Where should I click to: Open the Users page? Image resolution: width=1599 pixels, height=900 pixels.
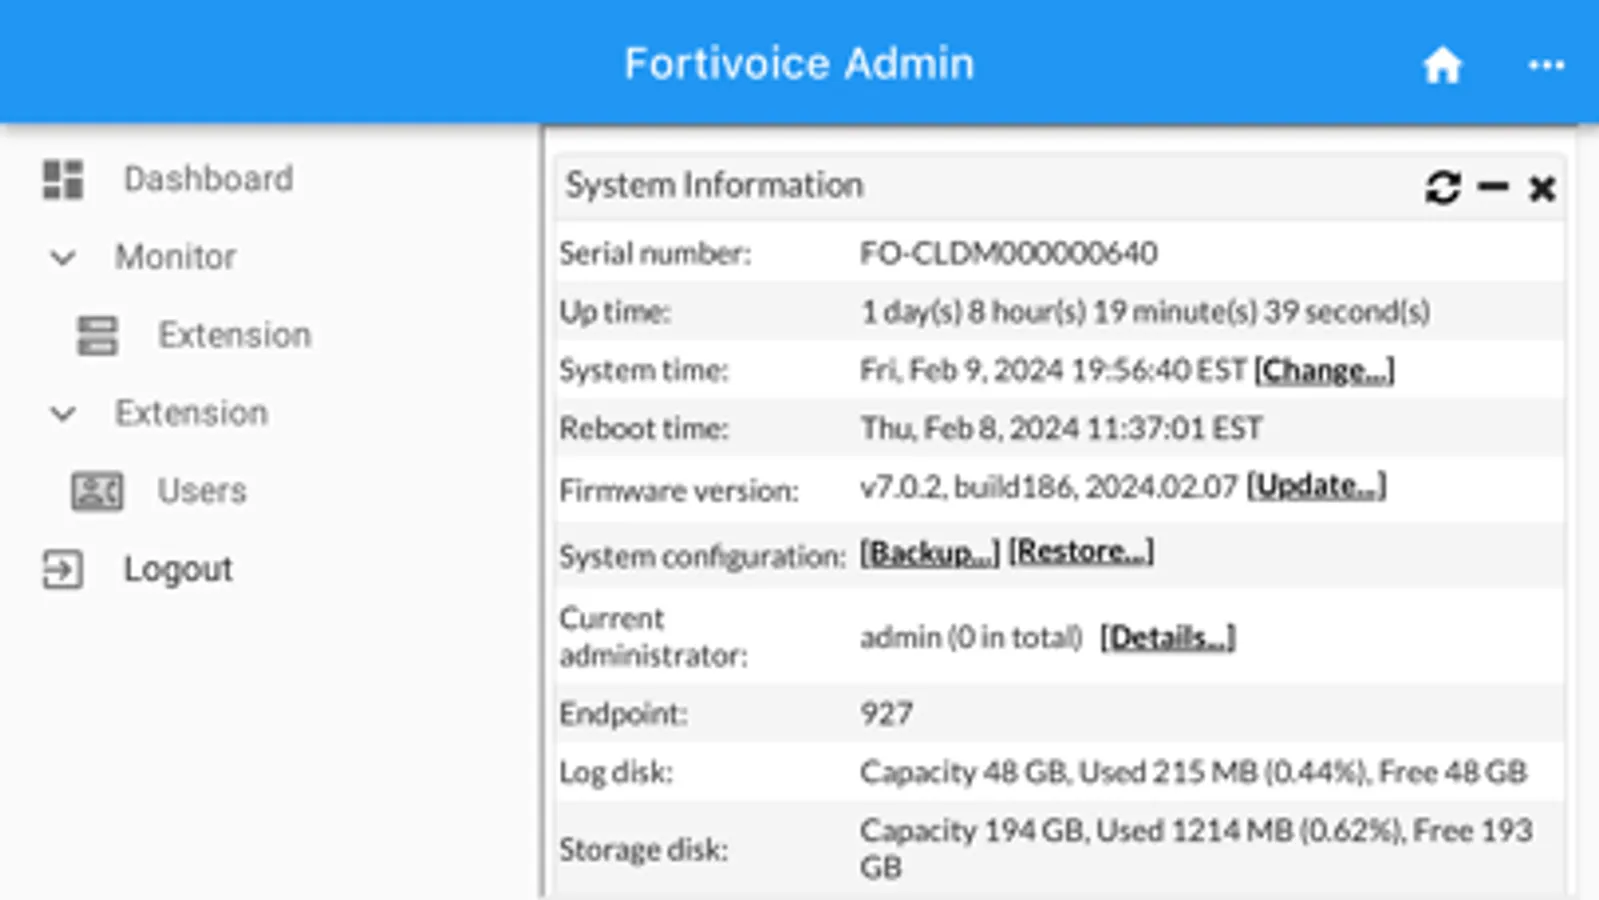(x=201, y=491)
